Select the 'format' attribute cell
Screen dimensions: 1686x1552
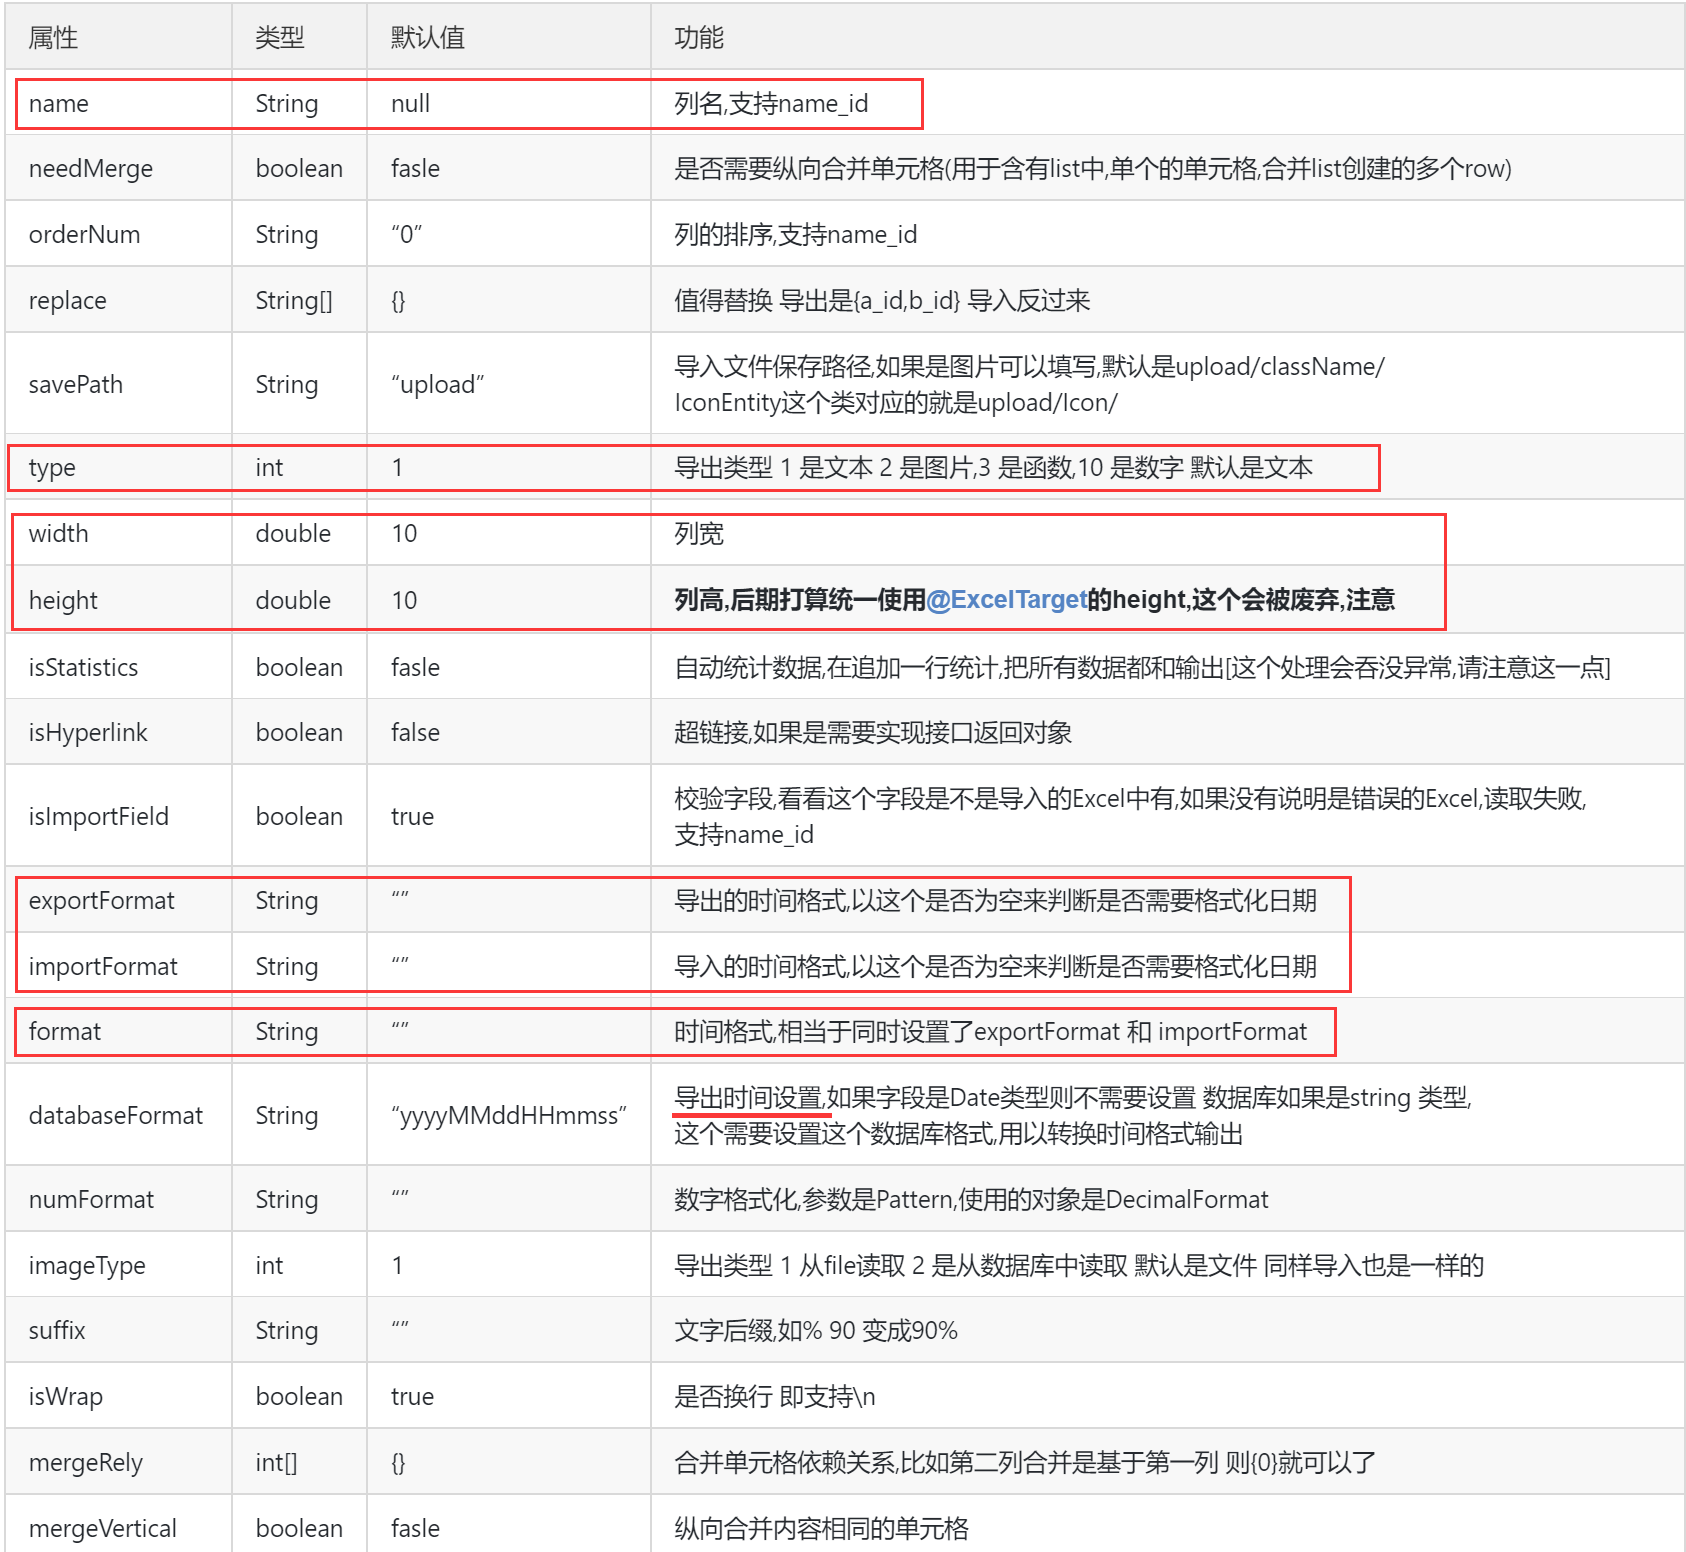[118, 1031]
